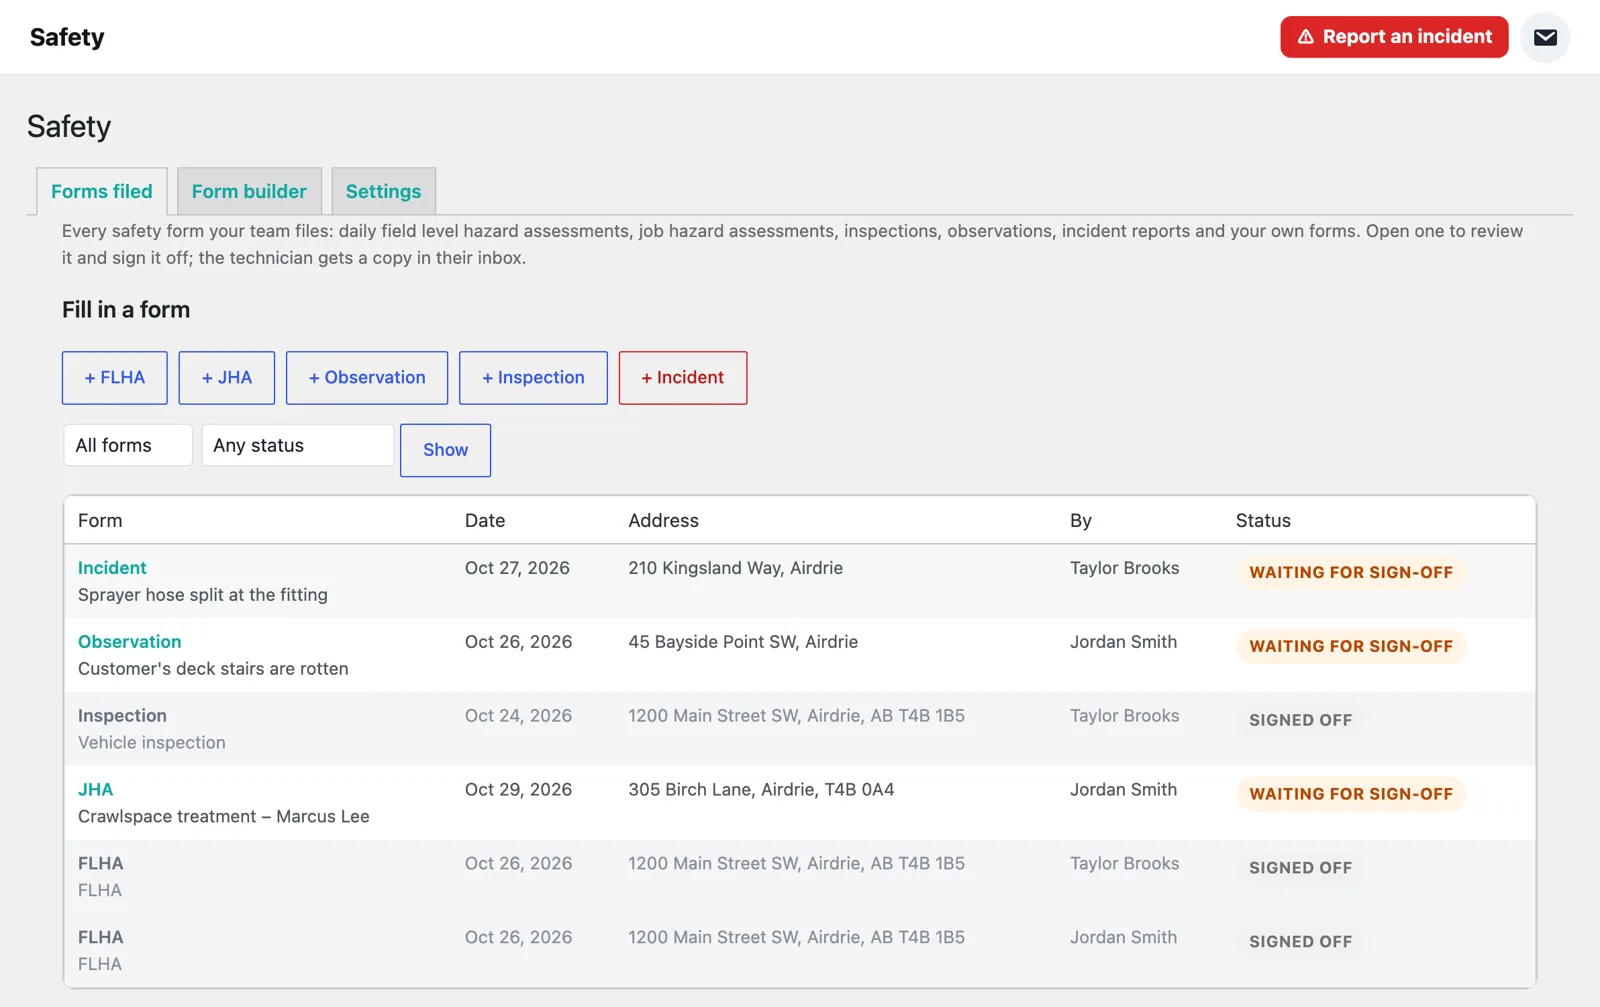Click the address 45 Bayside Point SW, Airdrie
Image resolution: width=1600 pixels, height=1007 pixels.
click(x=743, y=642)
